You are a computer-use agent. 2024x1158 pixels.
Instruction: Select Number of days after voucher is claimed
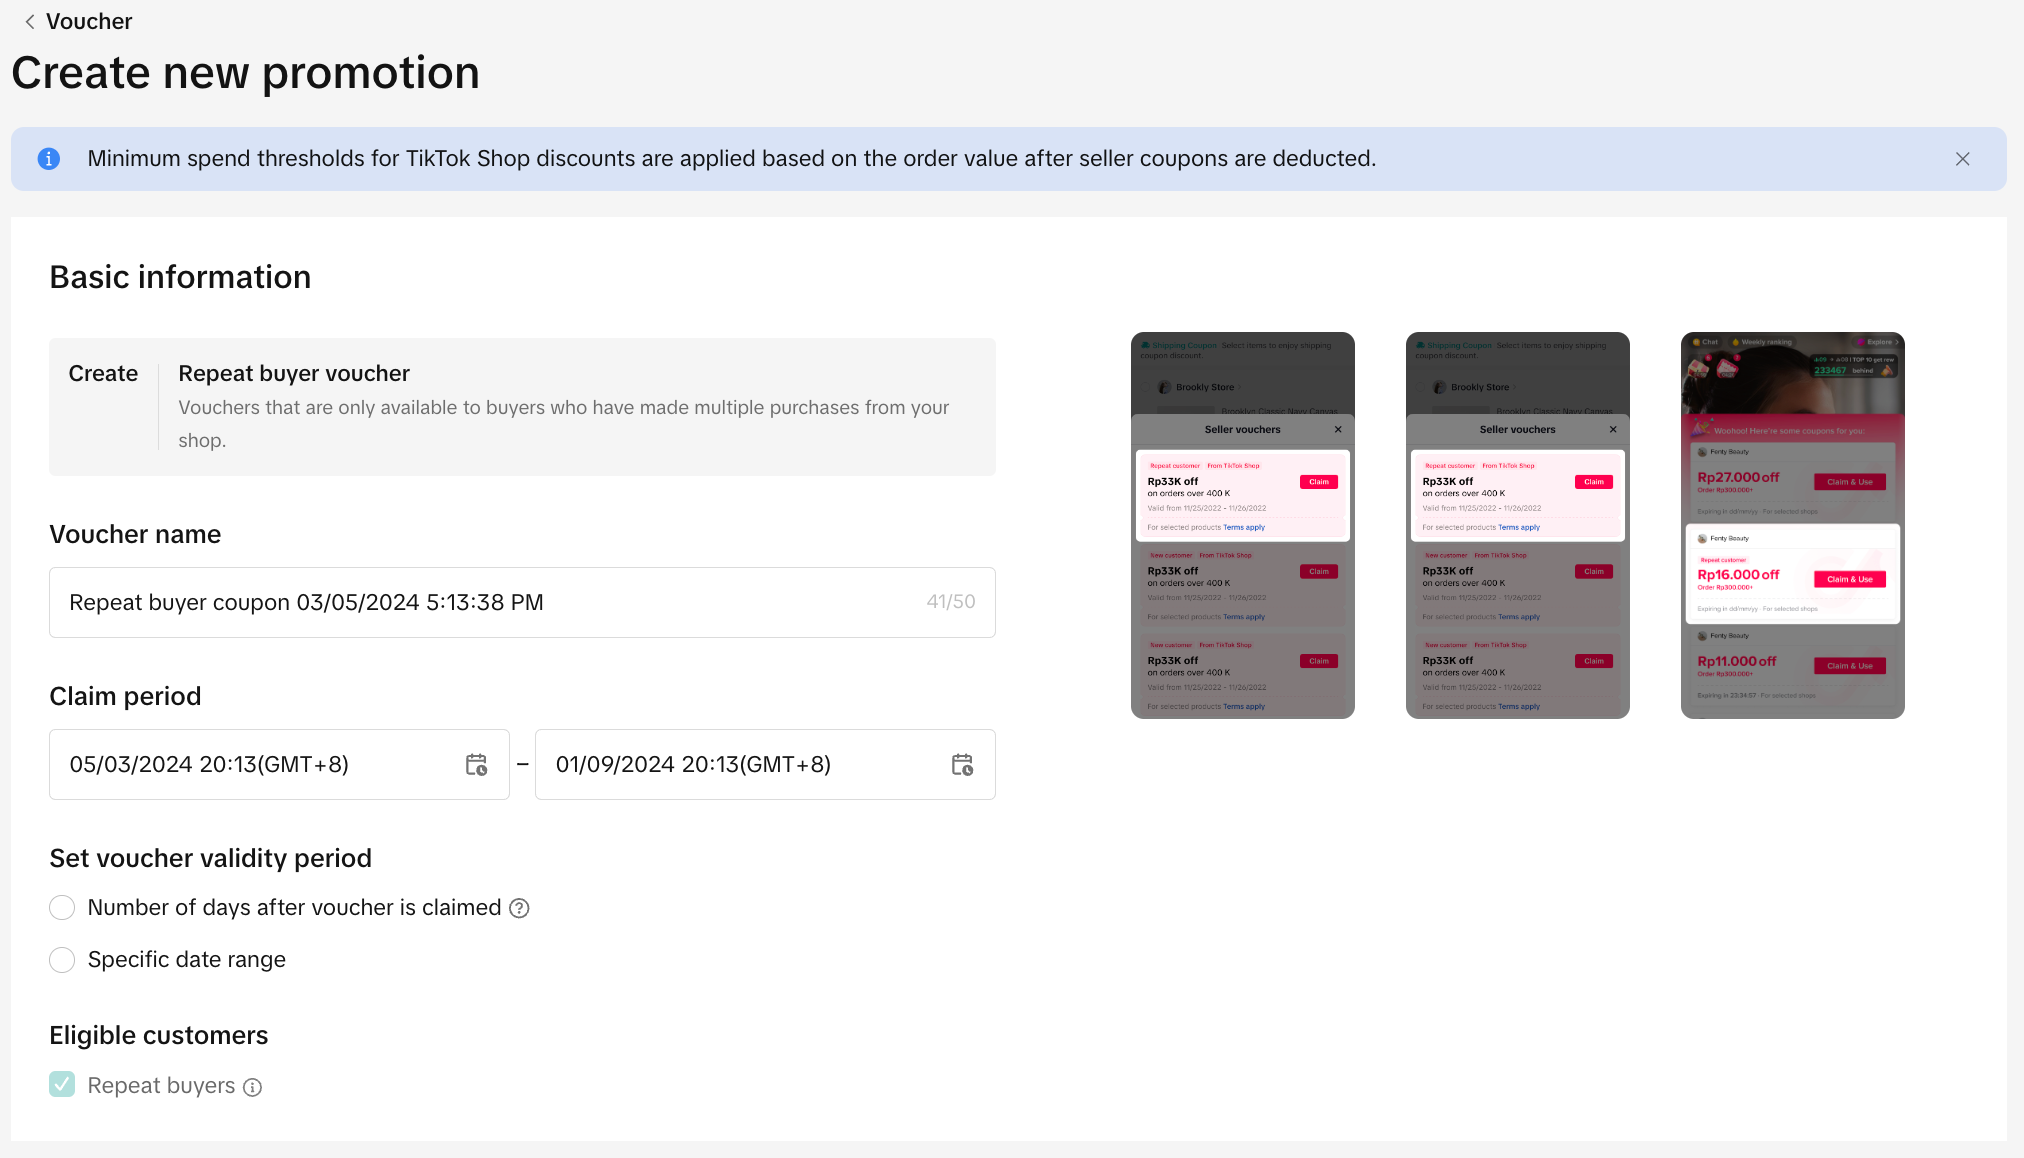[x=62, y=908]
